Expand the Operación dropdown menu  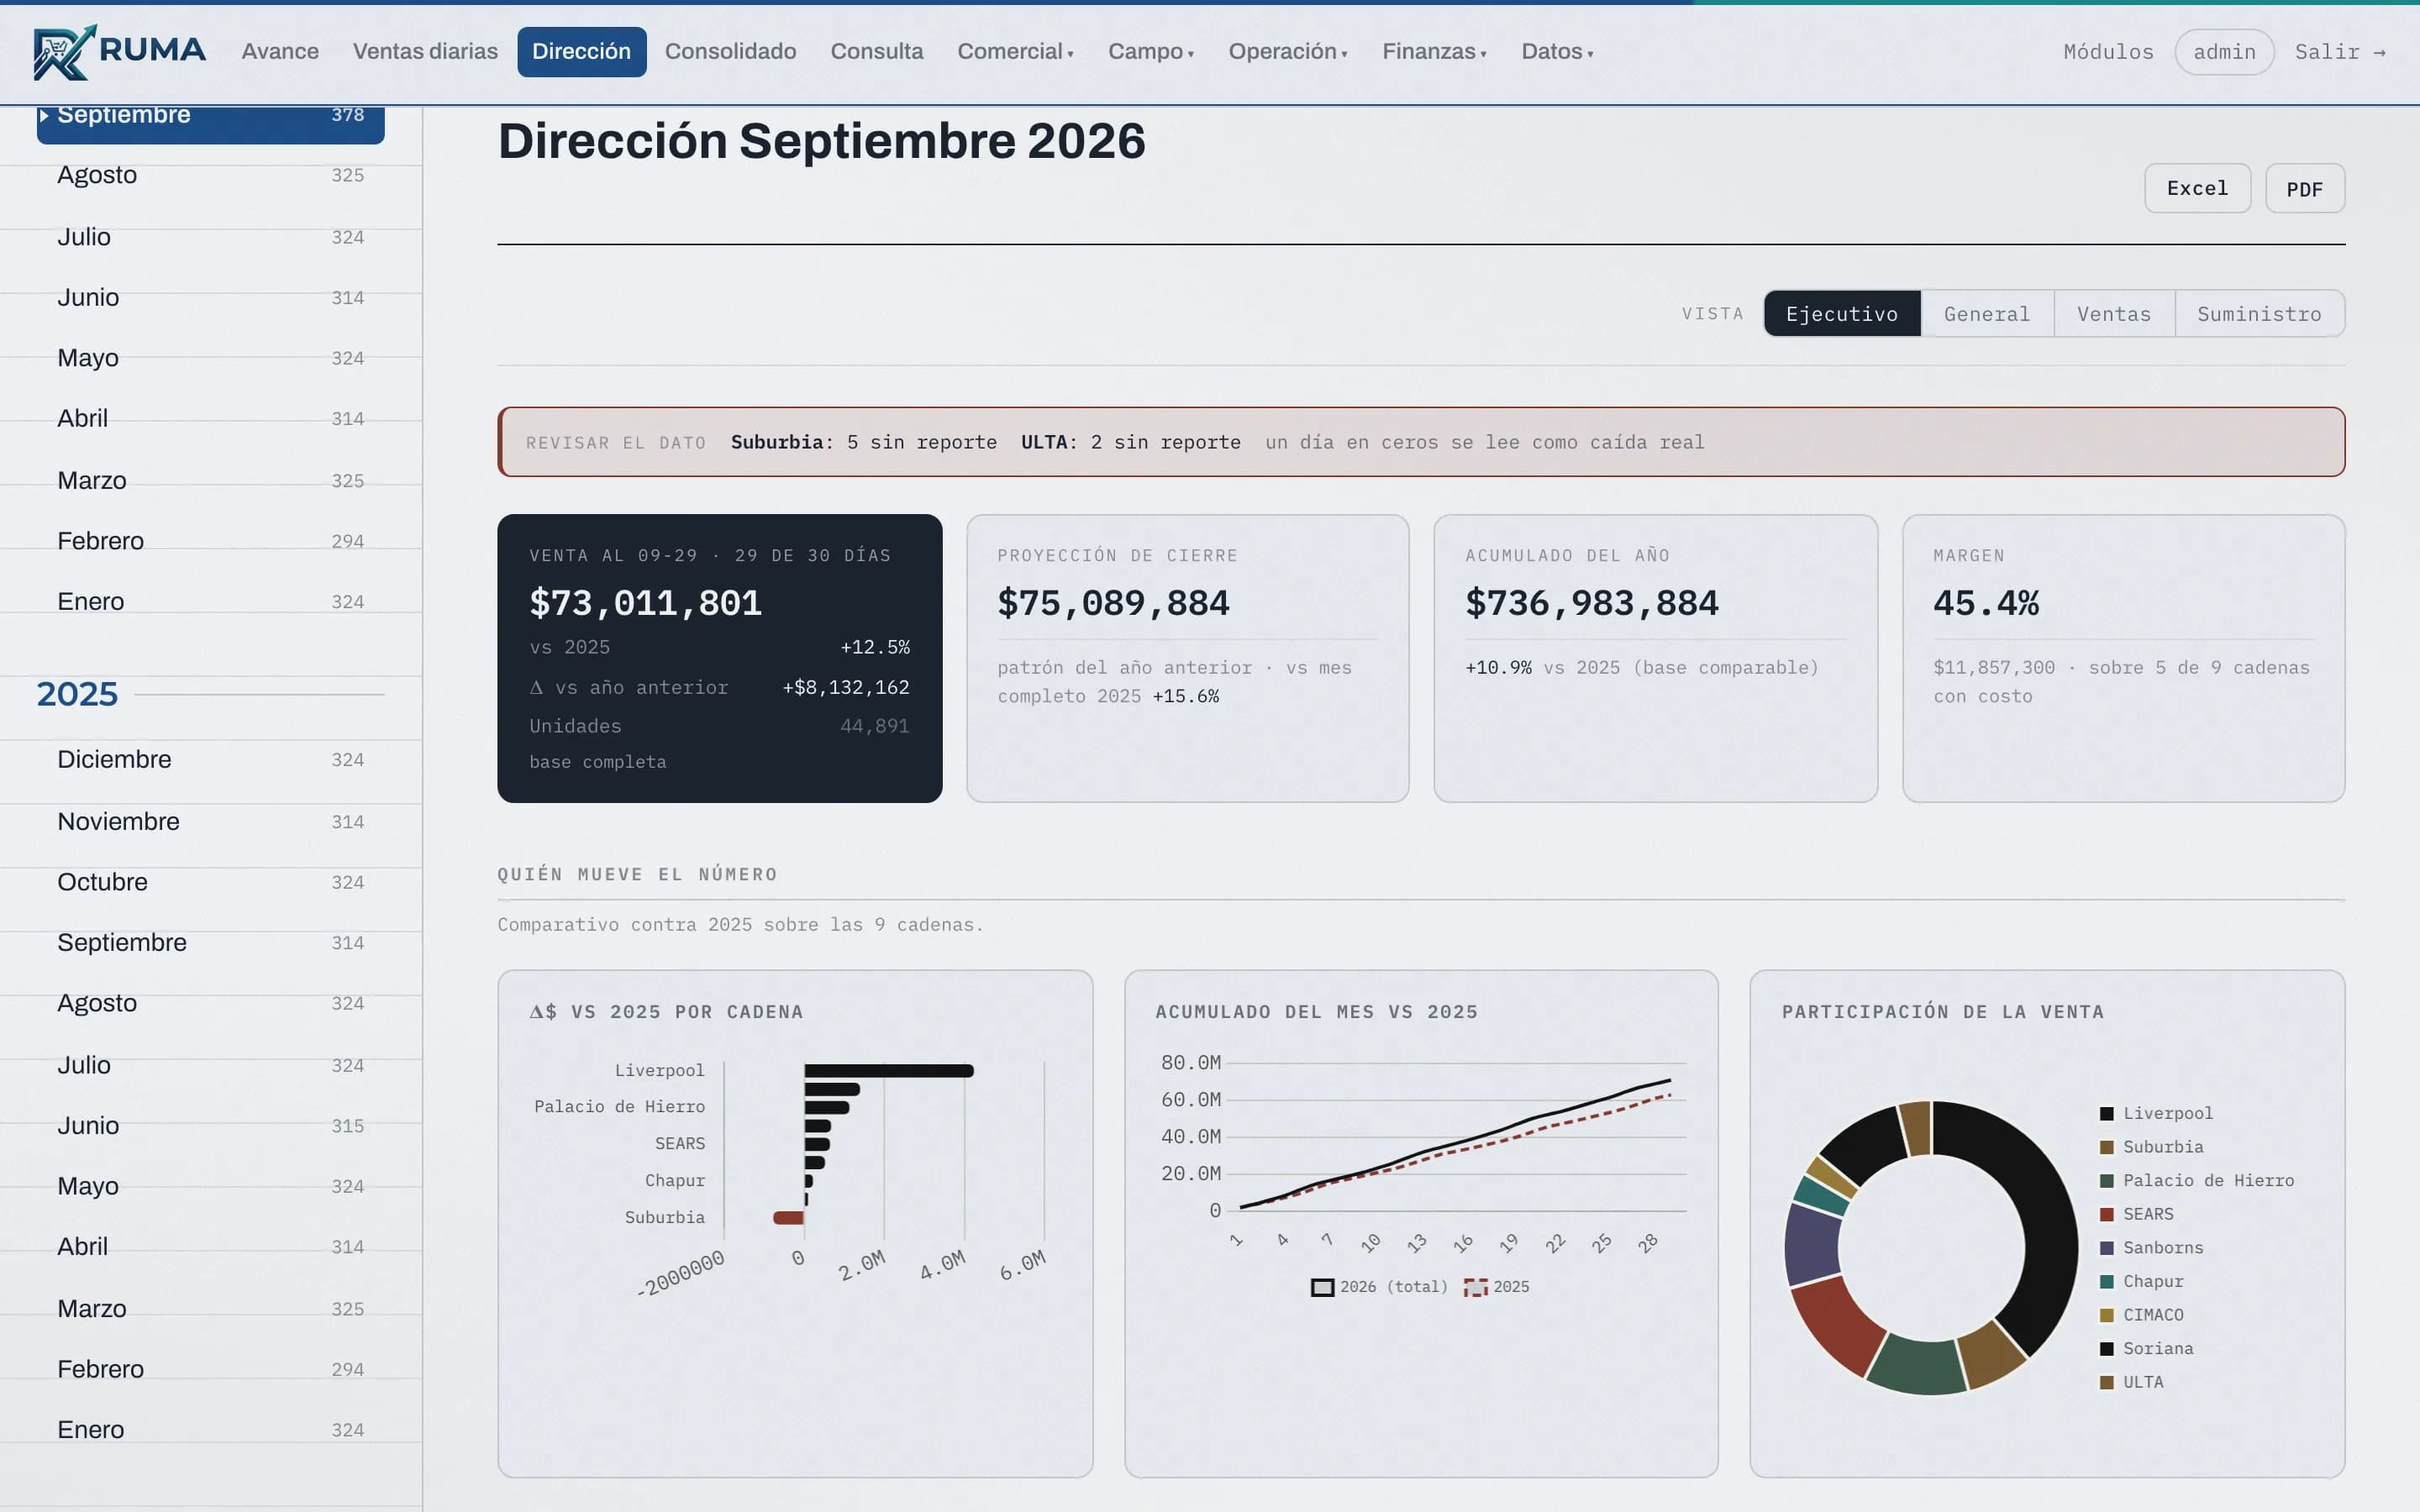[1288, 51]
